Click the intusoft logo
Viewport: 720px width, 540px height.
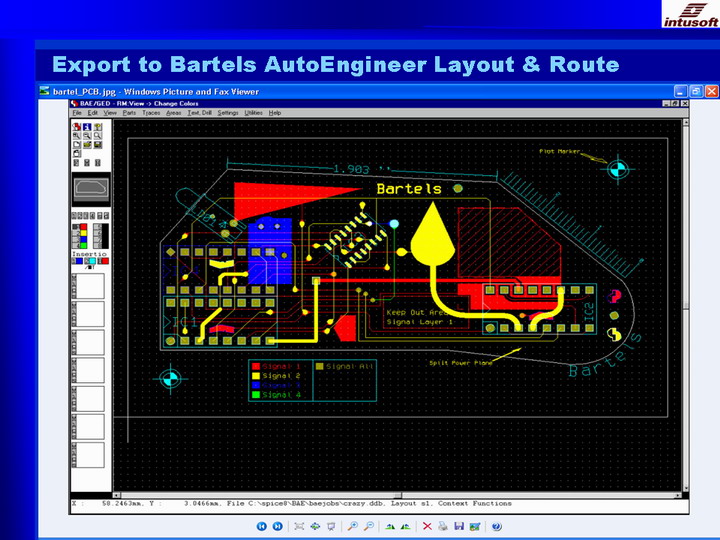pyautogui.click(x=691, y=15)
